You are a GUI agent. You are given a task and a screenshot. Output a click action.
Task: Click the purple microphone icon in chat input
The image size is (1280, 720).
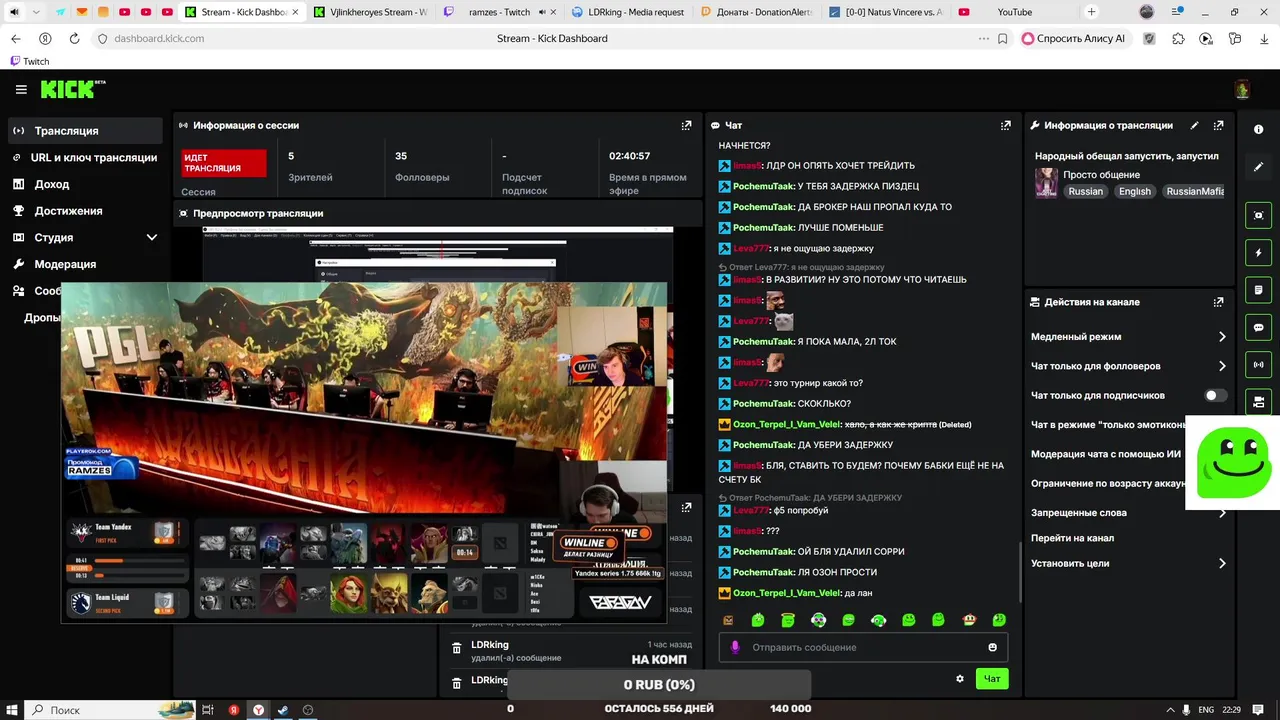[x=735, y=647]
